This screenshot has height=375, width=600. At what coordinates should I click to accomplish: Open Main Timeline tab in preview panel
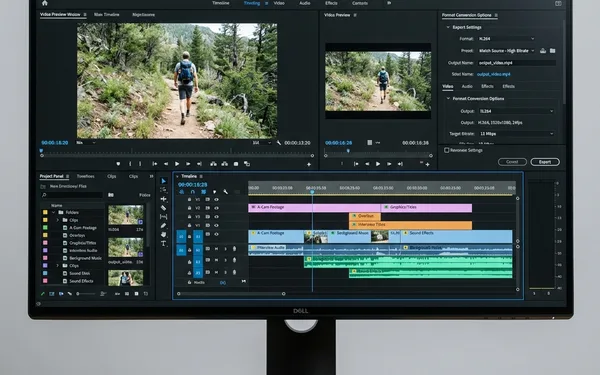[107, 15]
